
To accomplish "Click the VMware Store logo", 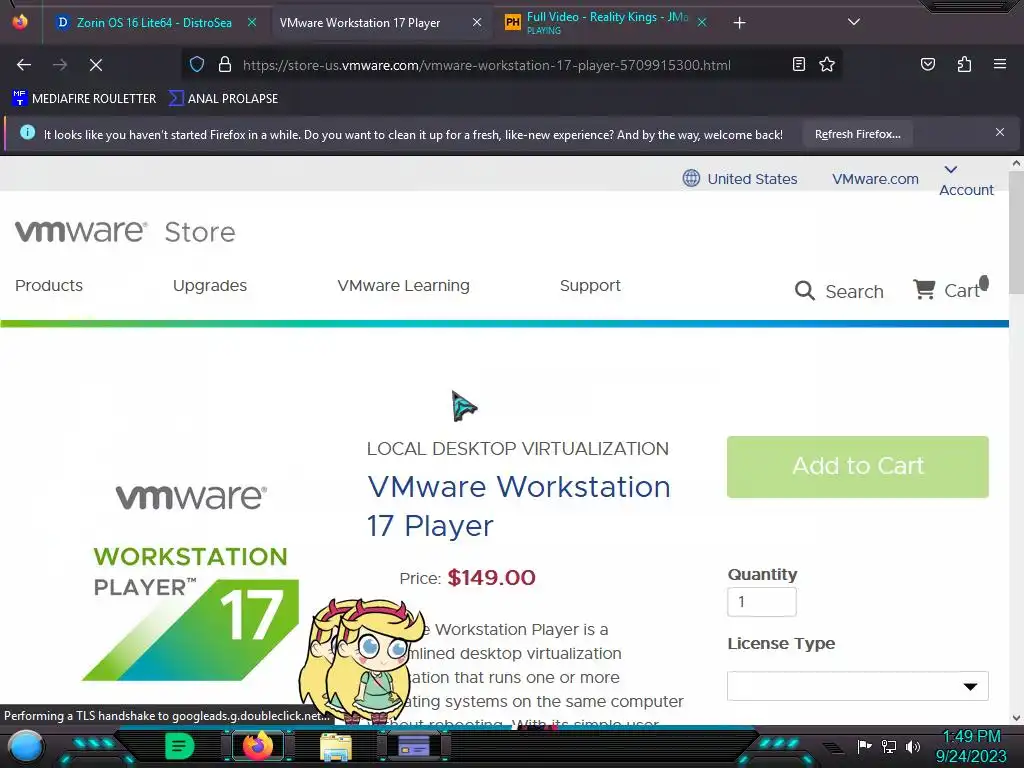I will (125, 231).
